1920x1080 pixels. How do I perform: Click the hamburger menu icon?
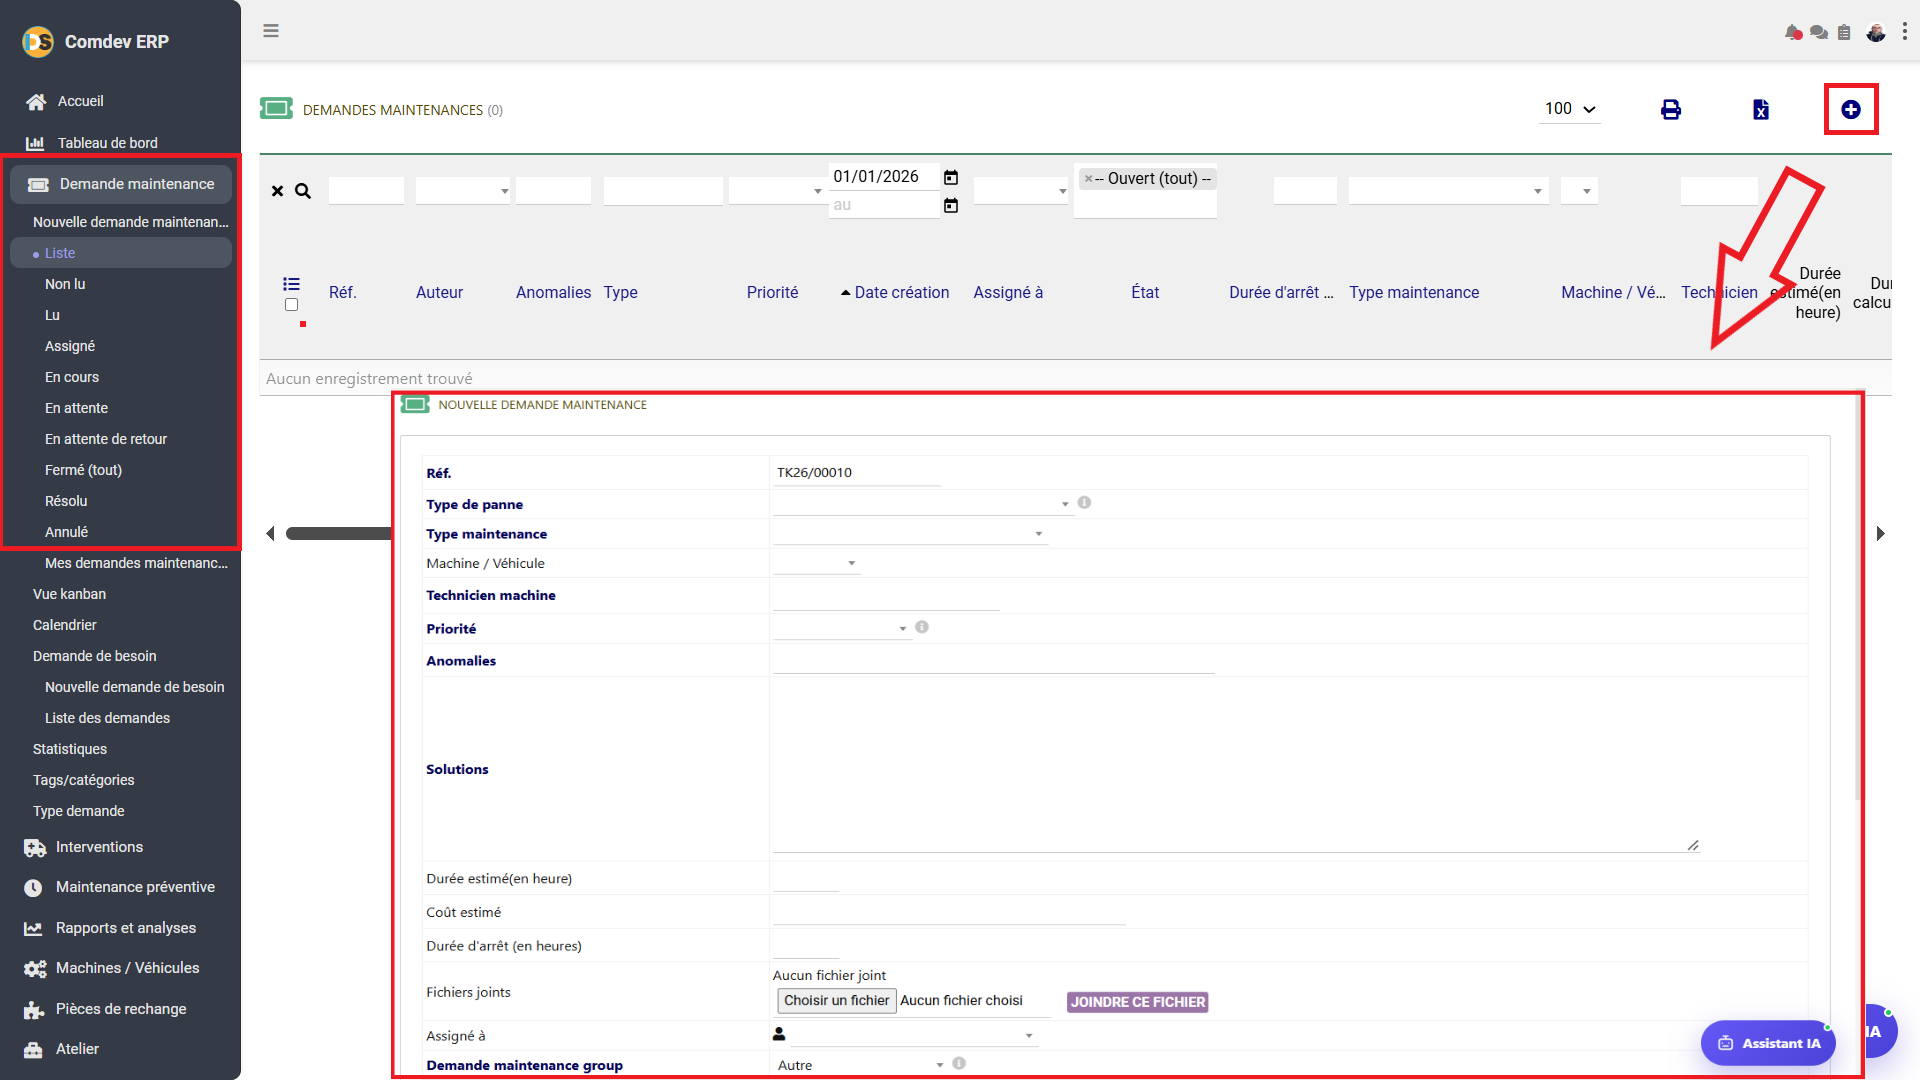(271, 31)
